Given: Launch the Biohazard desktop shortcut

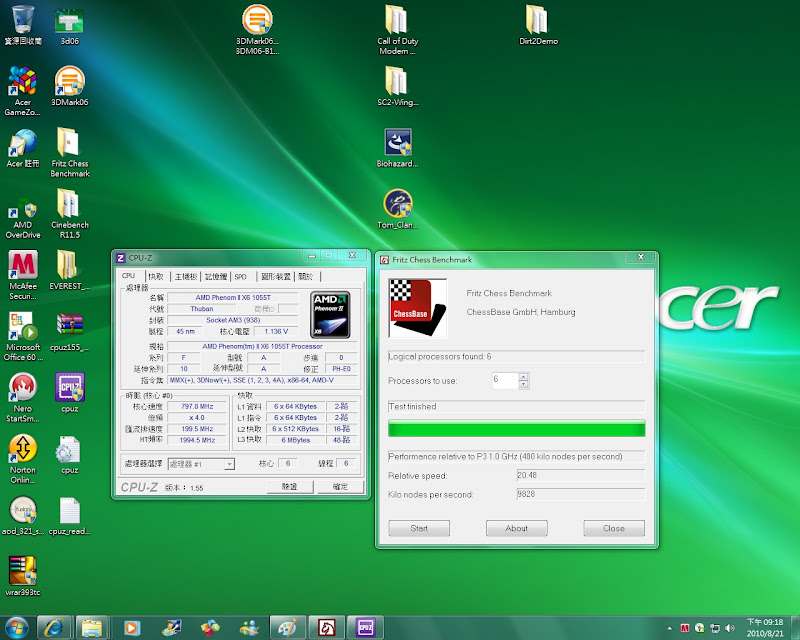Looking at the screenshot, I should tap(397, 147).
